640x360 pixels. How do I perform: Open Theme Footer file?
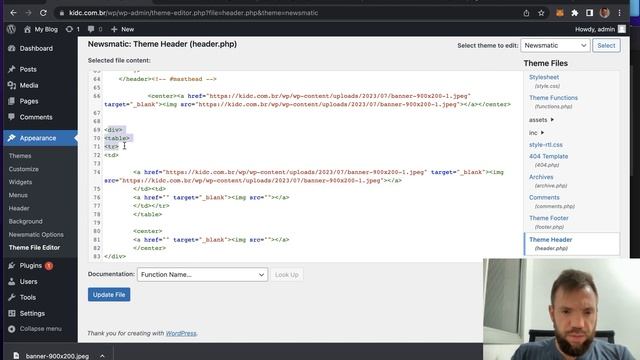[549, 218]
